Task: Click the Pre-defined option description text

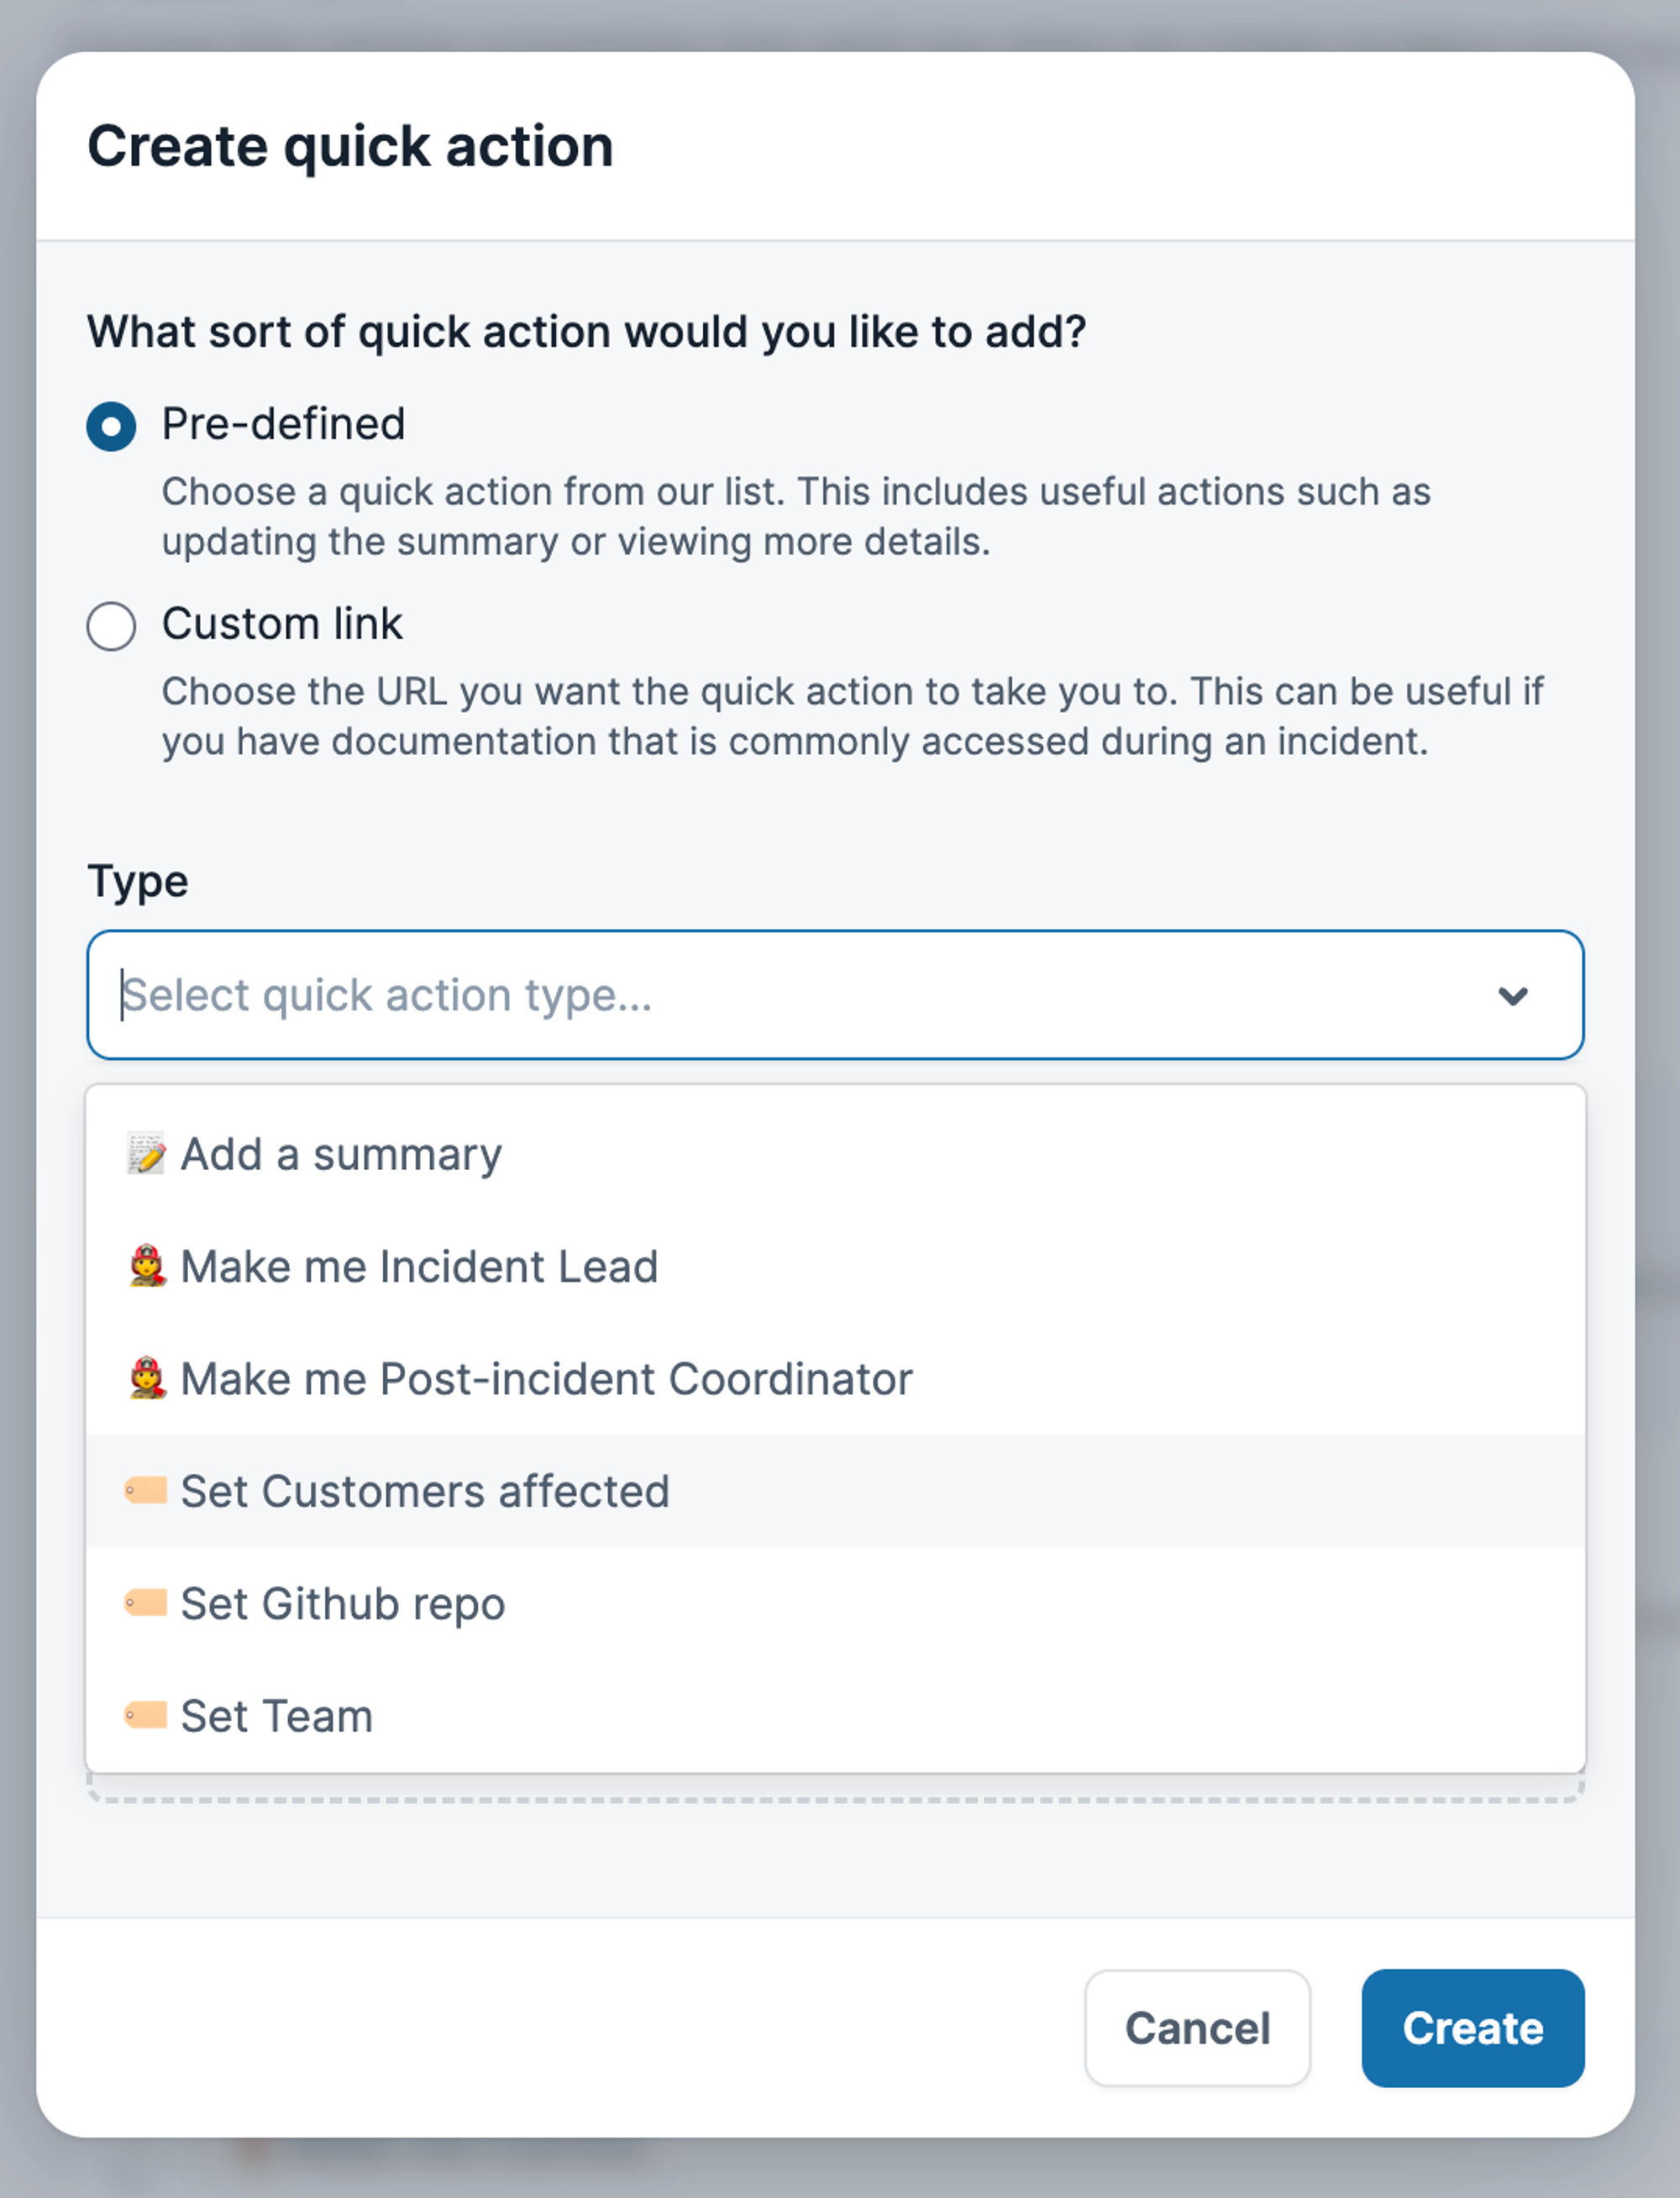Action: coord(796,516)
